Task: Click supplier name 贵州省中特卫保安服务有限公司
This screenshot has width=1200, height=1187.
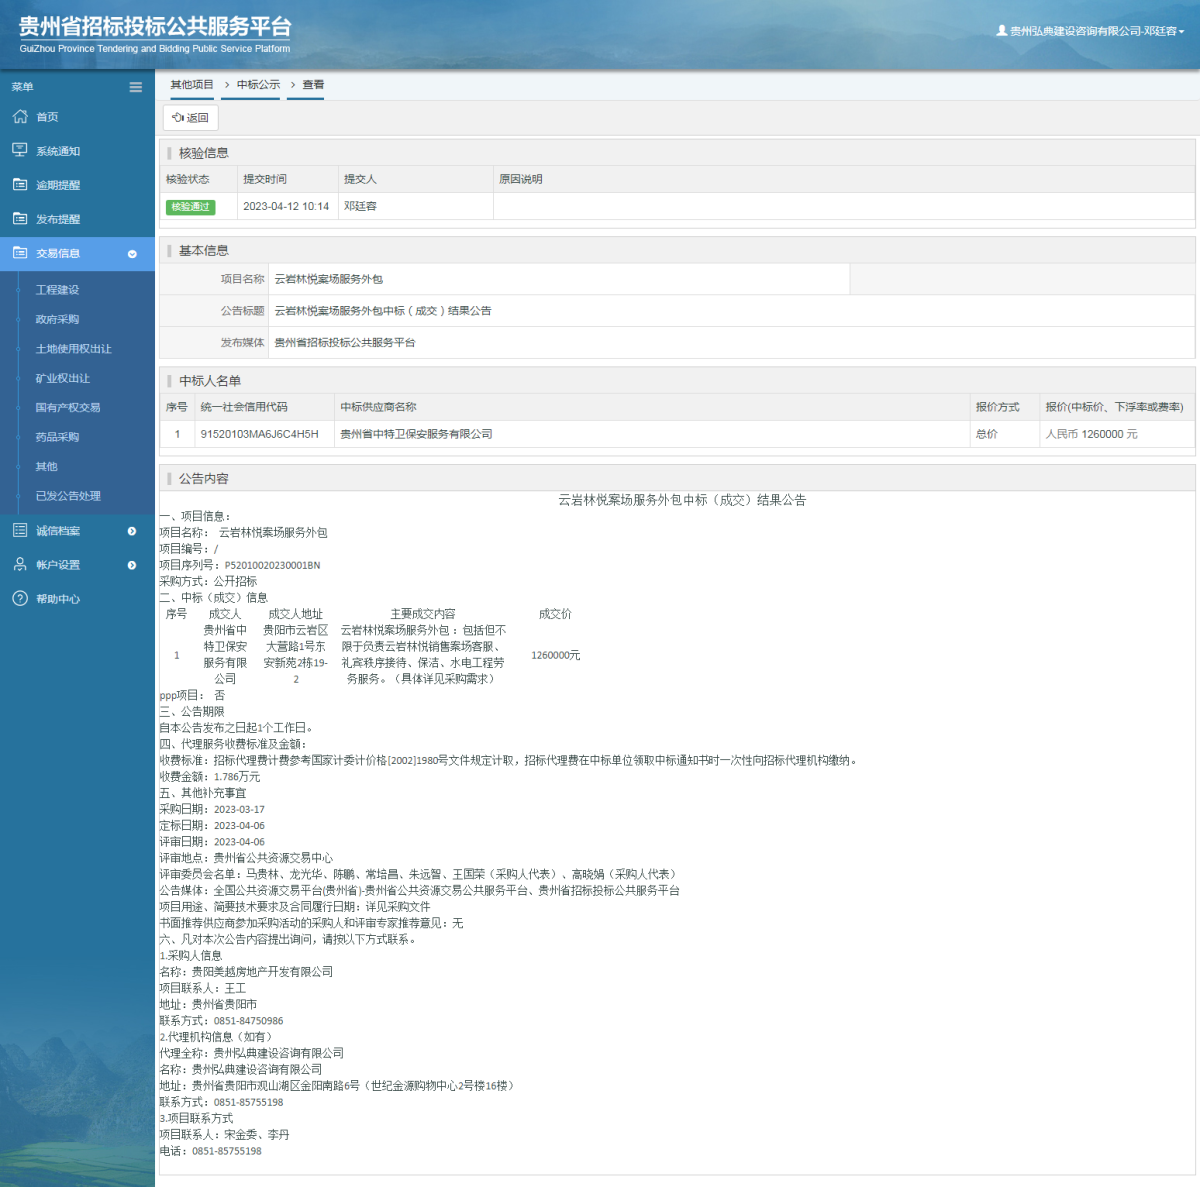Action: click(x=416, y=434)
